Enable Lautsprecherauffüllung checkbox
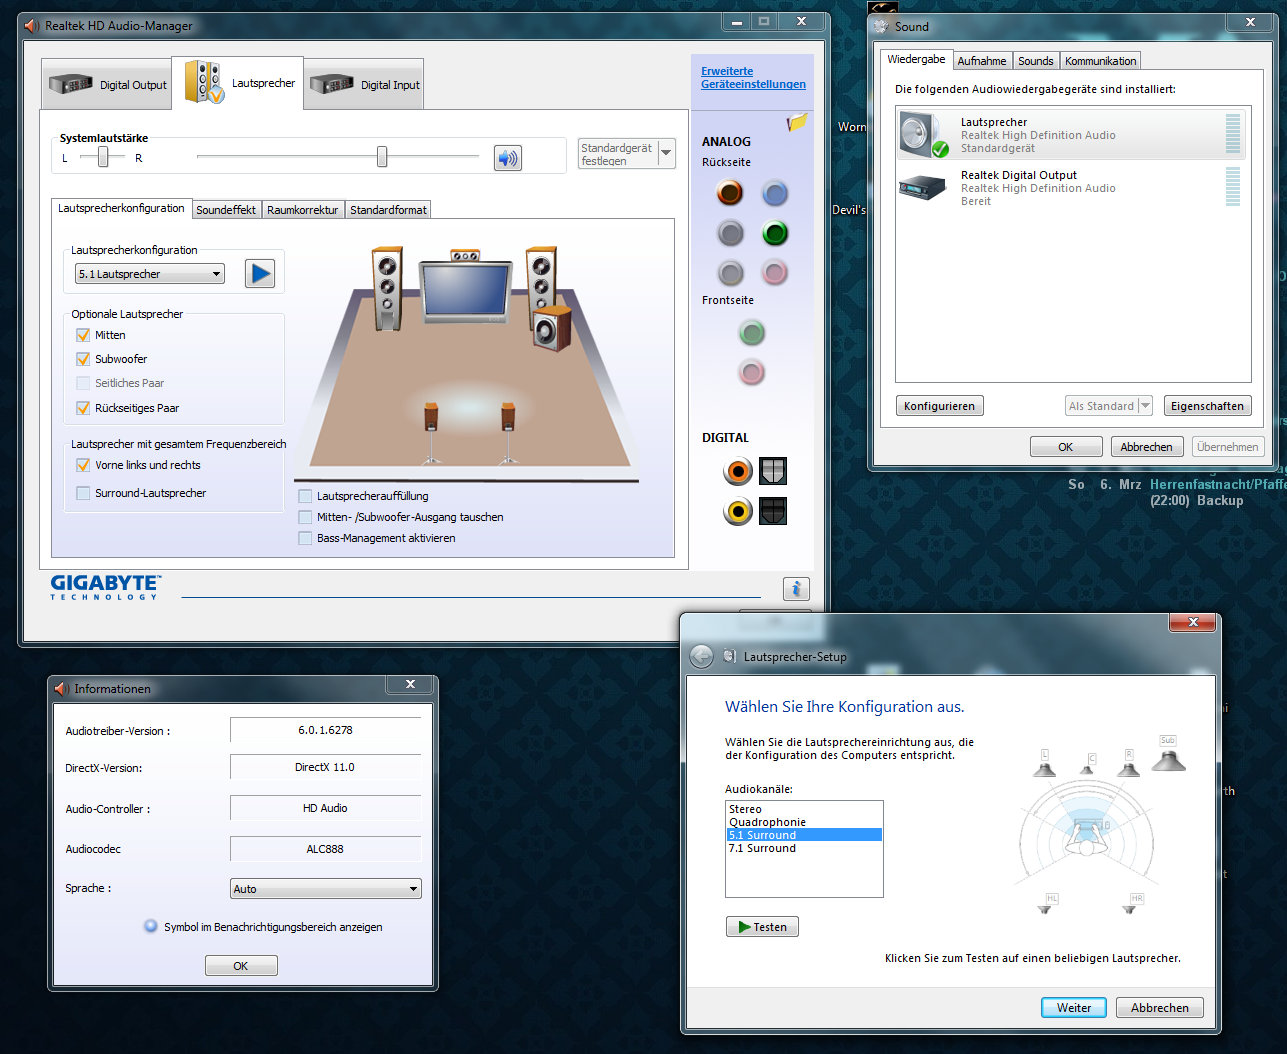The width and height of the screenshot is (1287, 1054). [x=305, y=496]
